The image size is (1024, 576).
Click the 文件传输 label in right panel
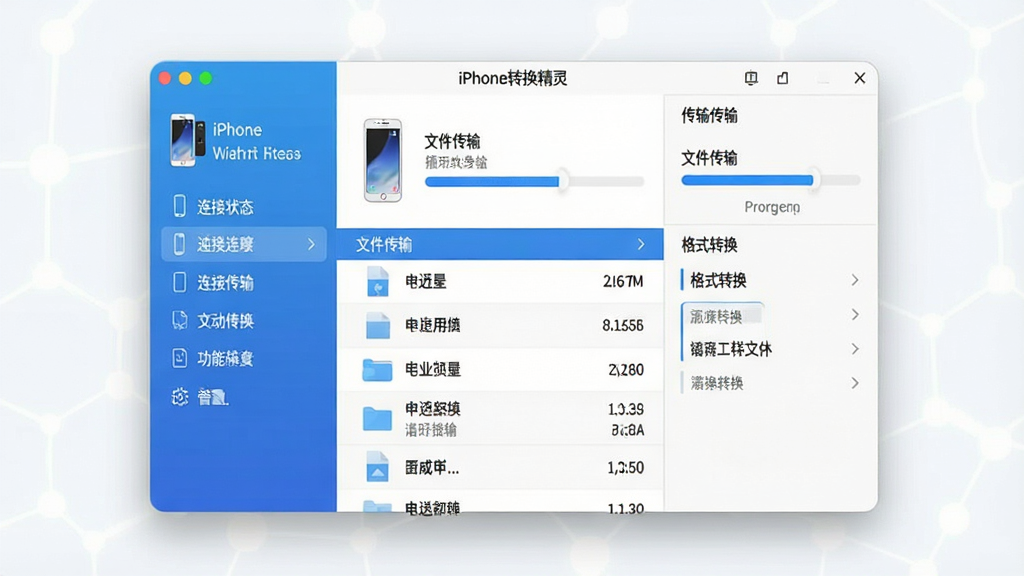[x=709, y=158]
